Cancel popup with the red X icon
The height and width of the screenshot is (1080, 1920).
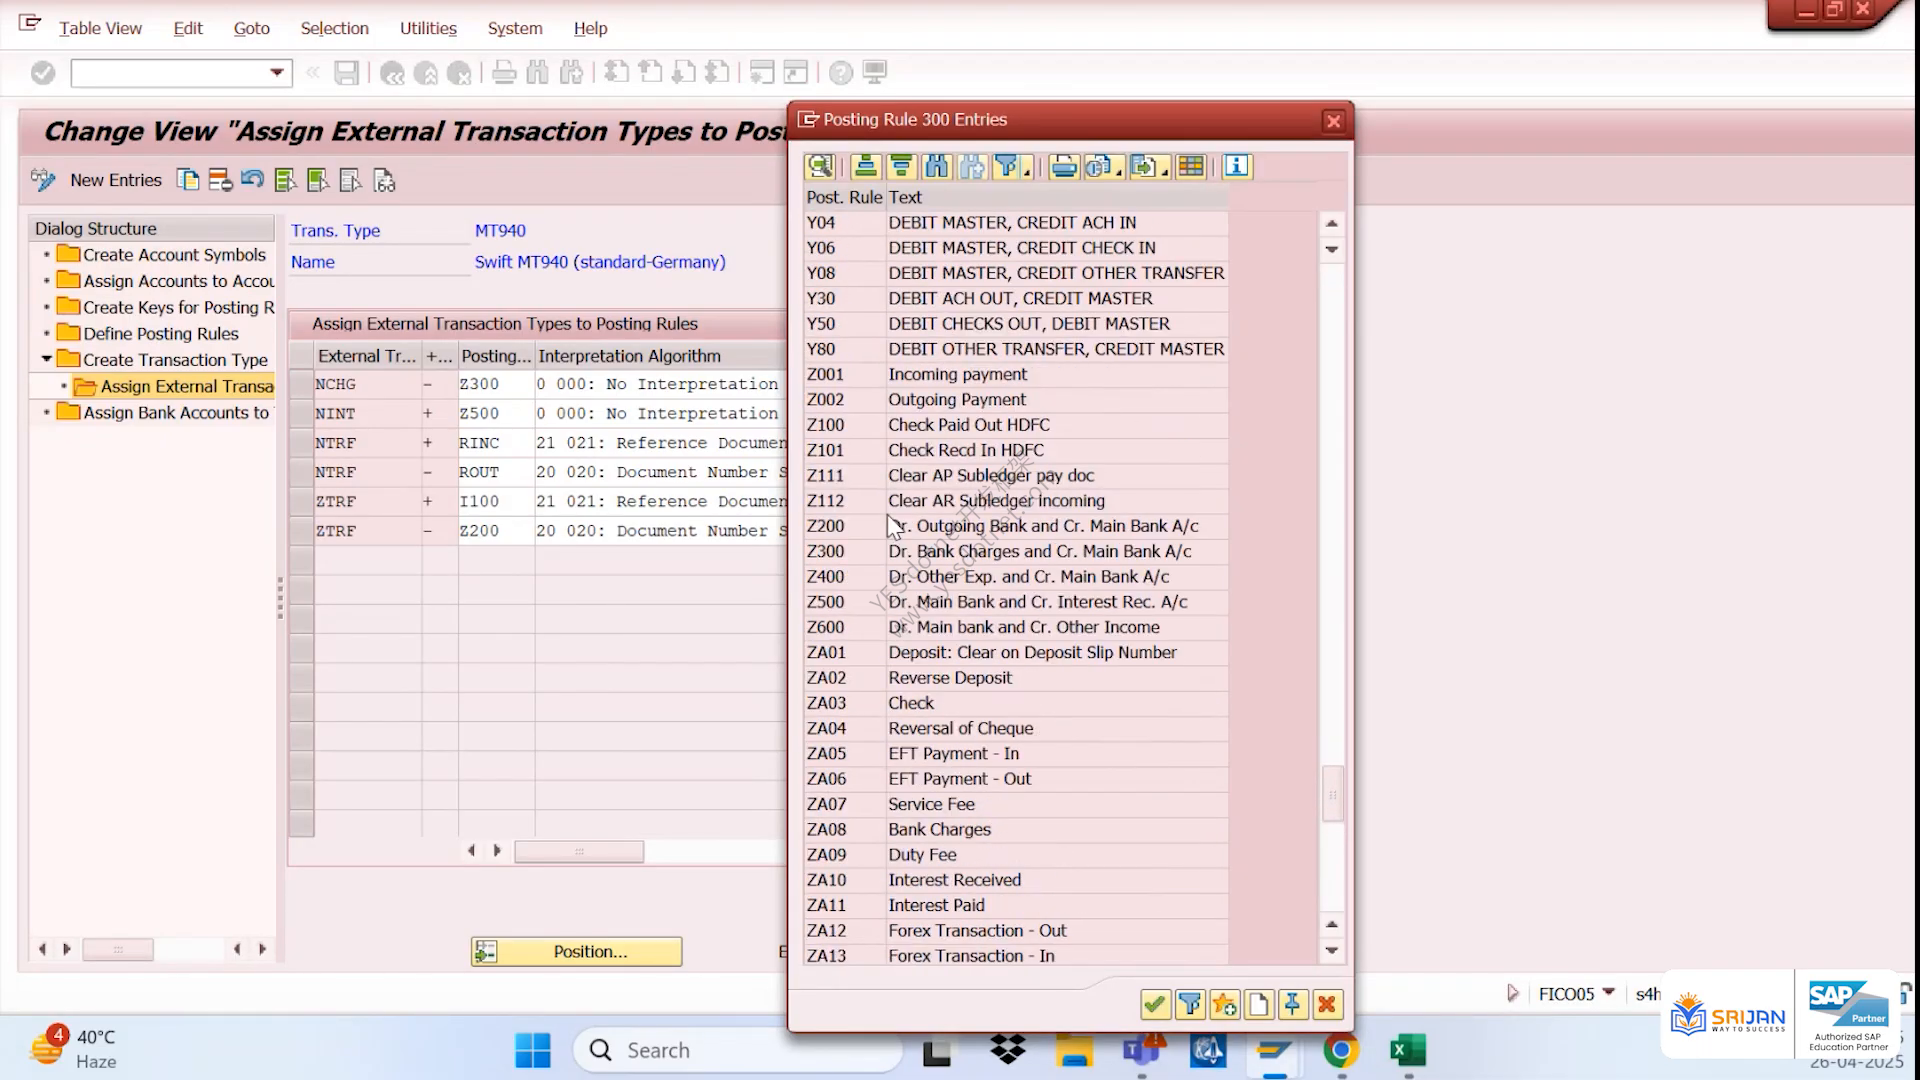click(x=1327, y=1004)
